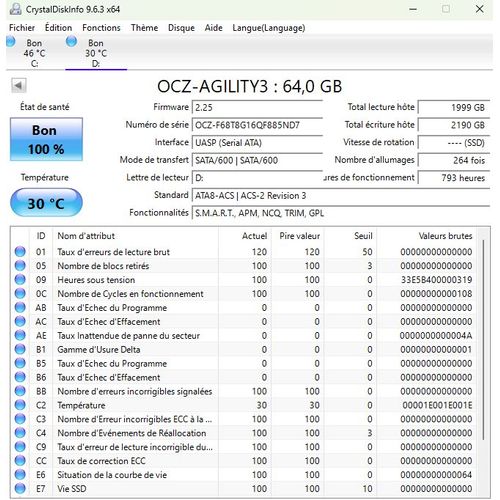Image resolution: width=500 pixels, height=500 pixels.
Task: Click status orb for attribute C3
Action: [x=20, y=419]
